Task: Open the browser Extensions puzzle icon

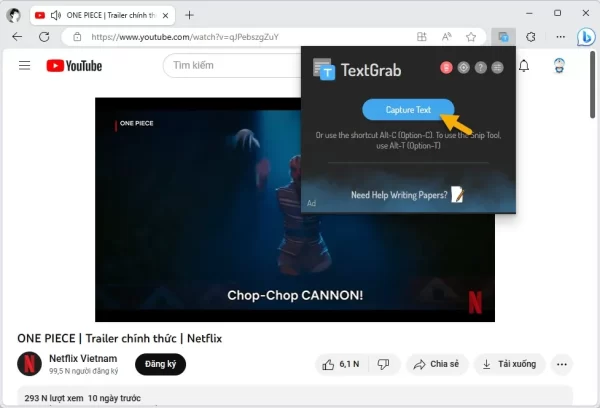Action: pos(531,37)
